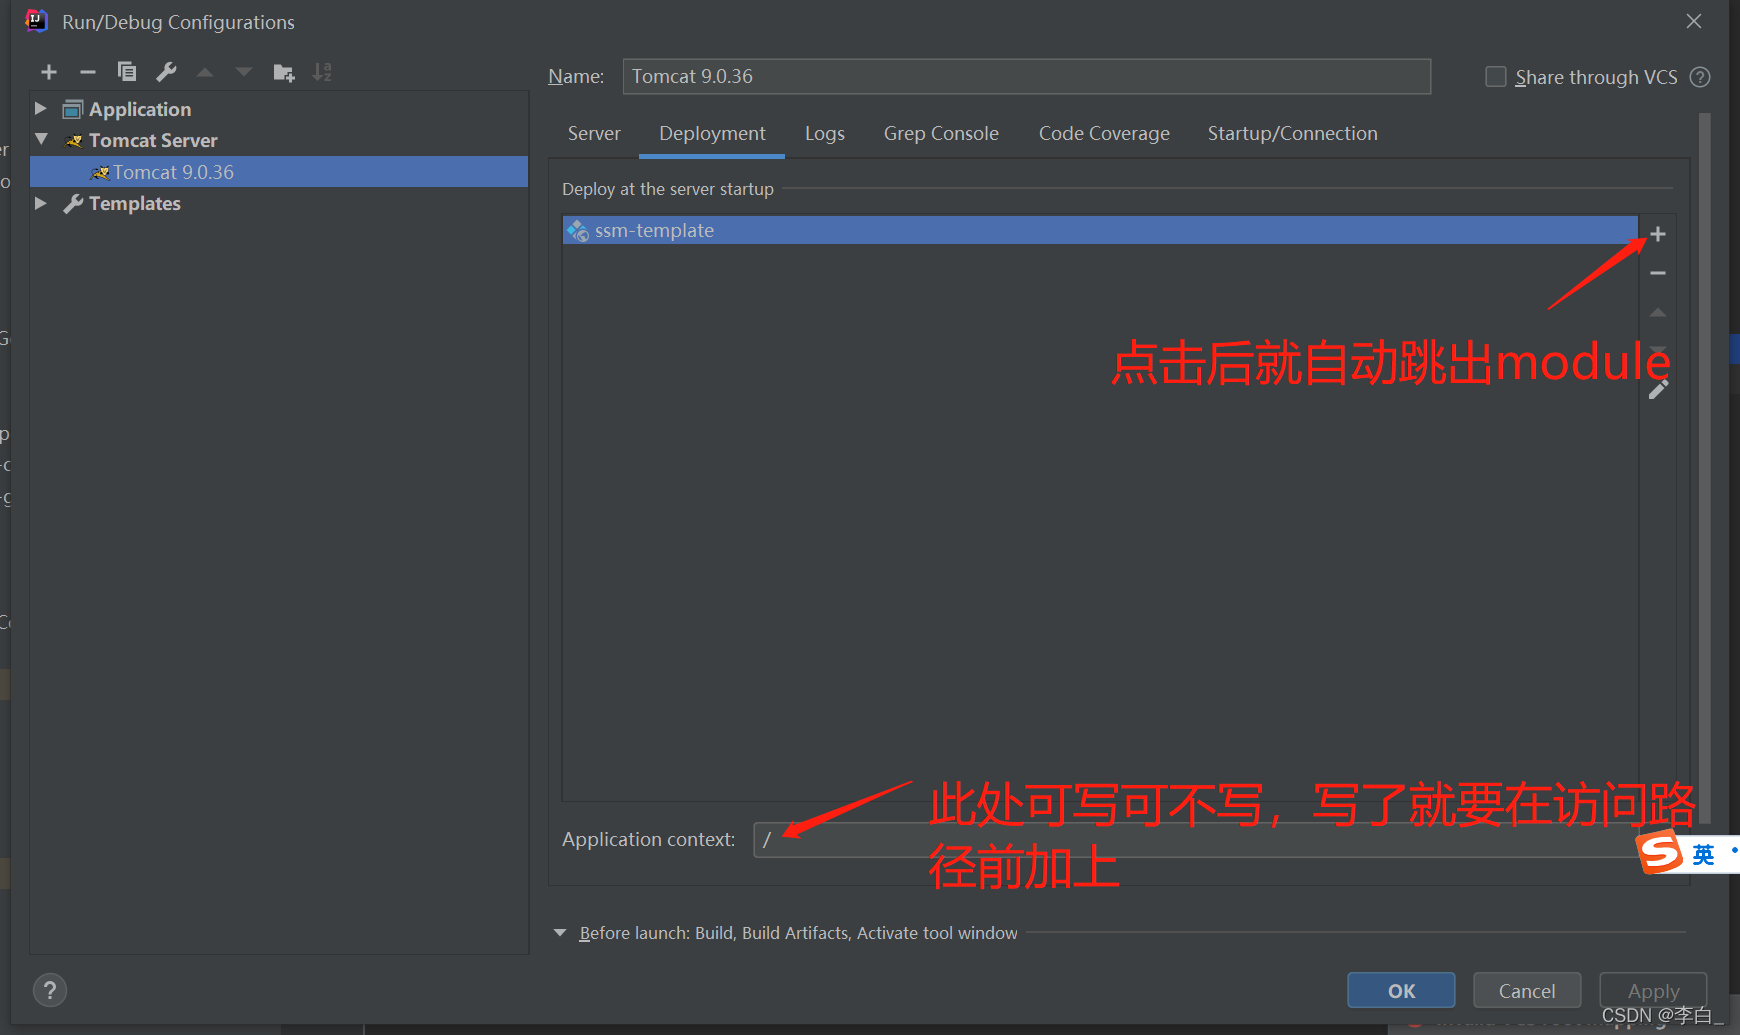
Task: Click the Sogou input method icon
Action: 1661,852
